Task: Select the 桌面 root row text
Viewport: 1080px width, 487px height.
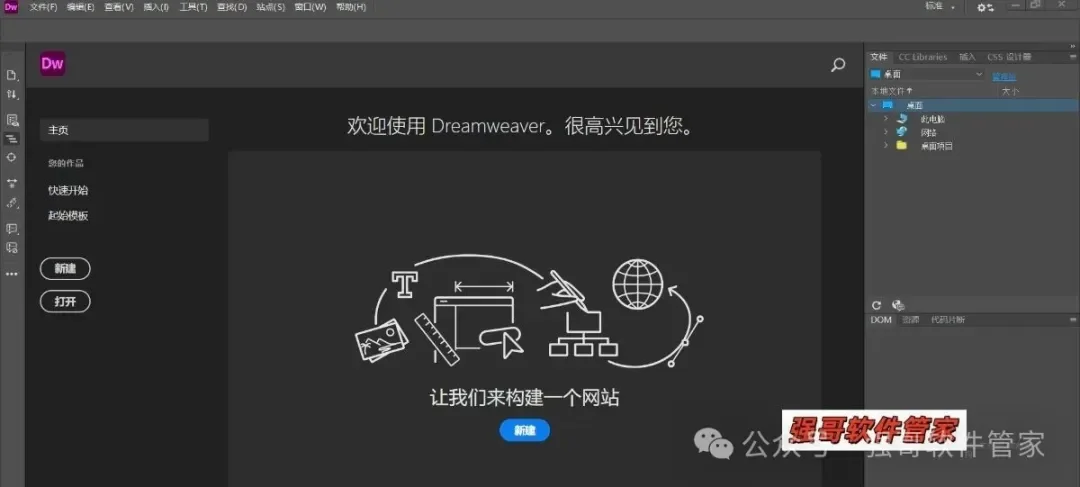Action: [x=915, y=105]
